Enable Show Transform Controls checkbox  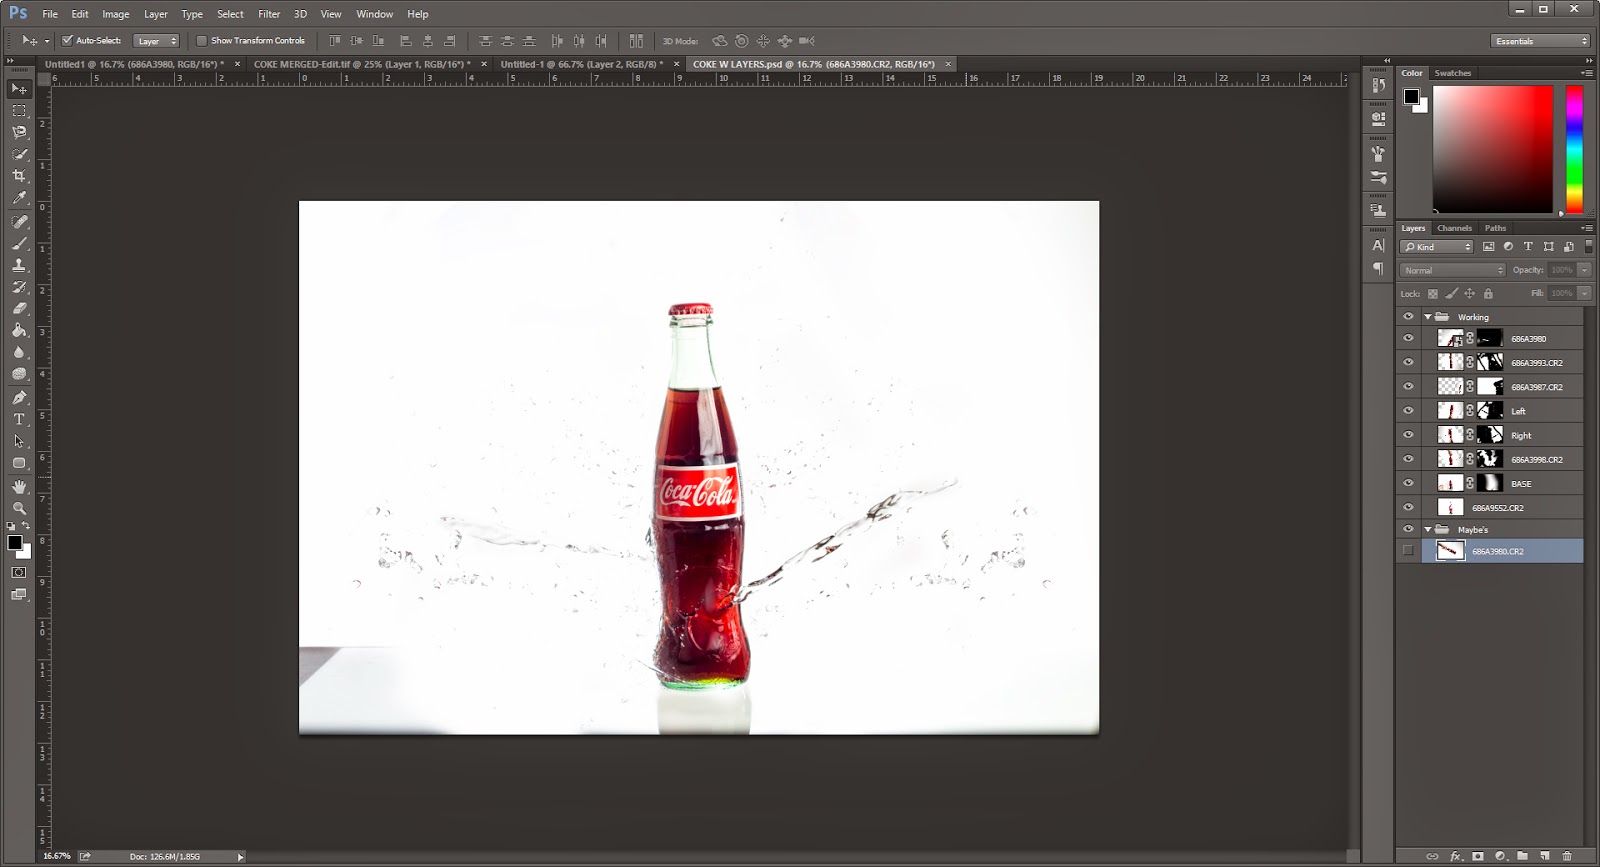pyautogui.click(x=201, y=41)
